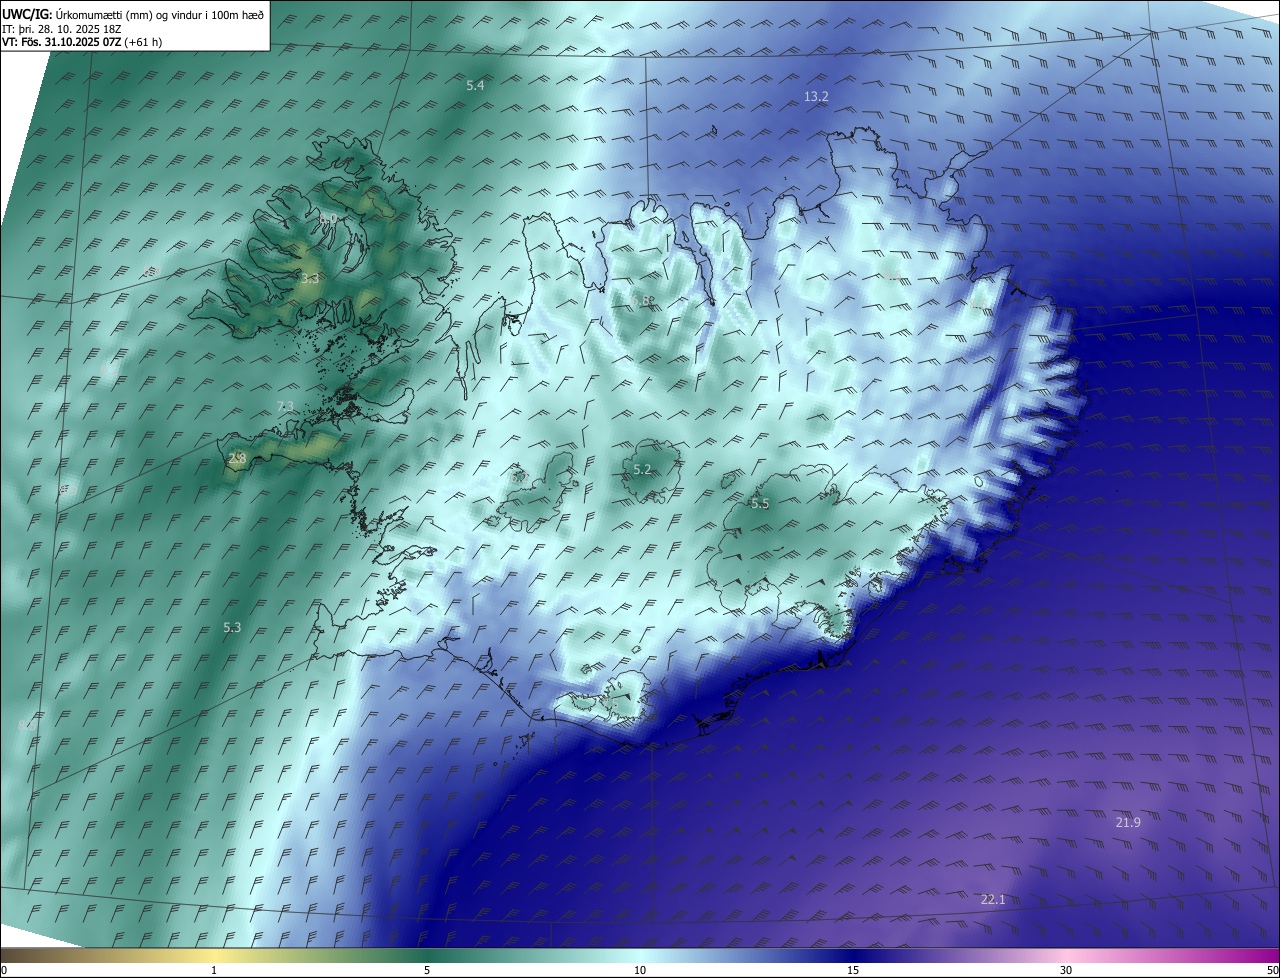Click the 15 tick on the color scale
The image size is (1280, 978).
853,970
